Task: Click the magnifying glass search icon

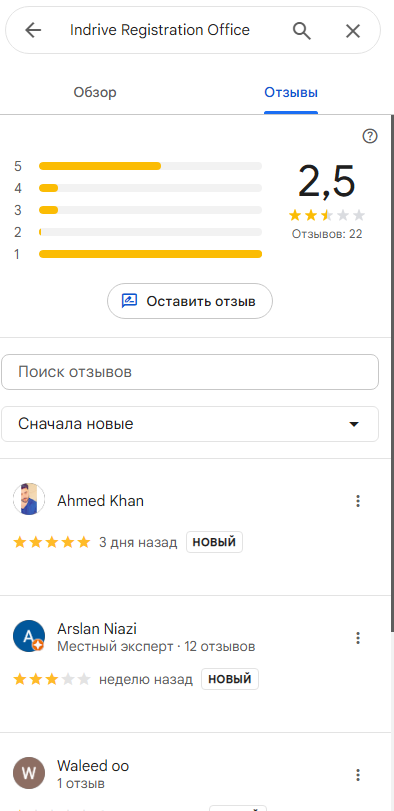Action: (x=302, y=31)
